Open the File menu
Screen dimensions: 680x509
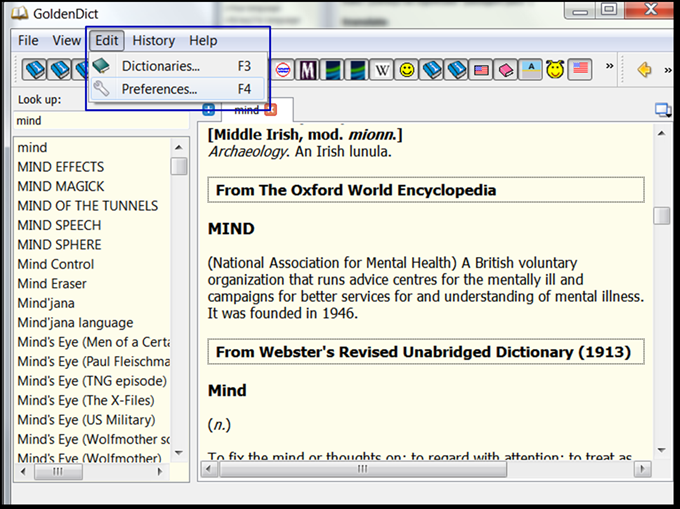click(28, 41)
